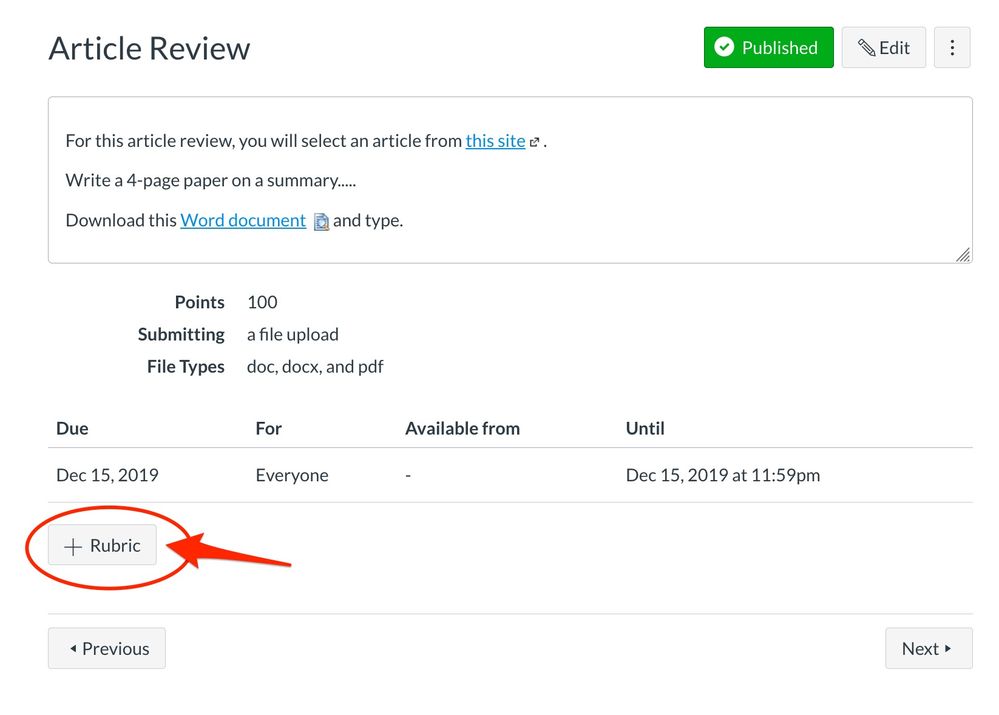999x715 pixels.
Task: Click the pencil icon on Edit
Action: [x=866, y=48]
